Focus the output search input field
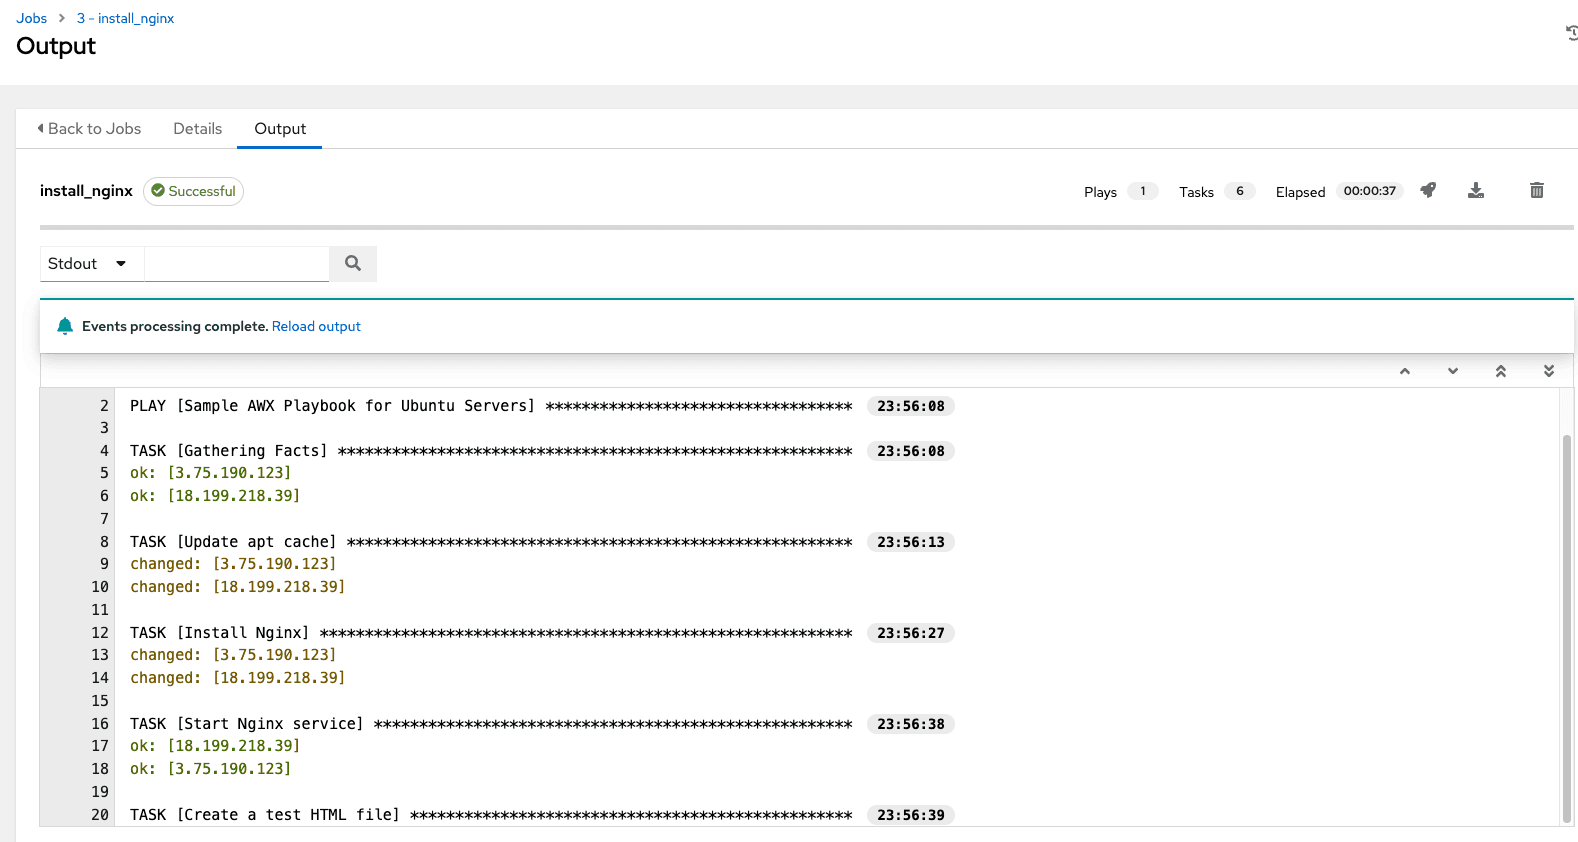Viewport: 1578px width, 842px height. tap(237, 263)
